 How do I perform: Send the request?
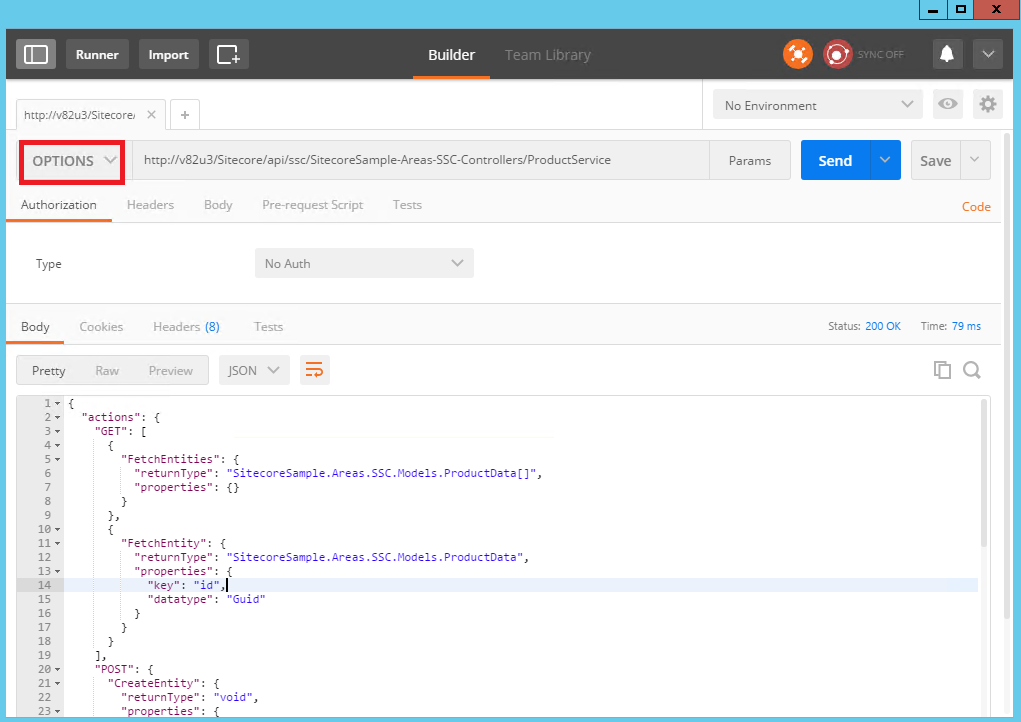point(835,160)
